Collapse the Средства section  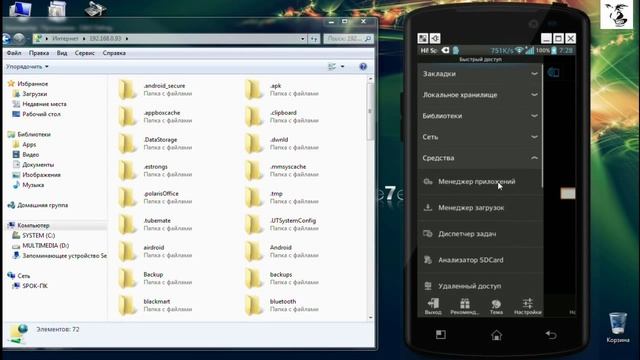pyautogui.click(x=480, y=158)
